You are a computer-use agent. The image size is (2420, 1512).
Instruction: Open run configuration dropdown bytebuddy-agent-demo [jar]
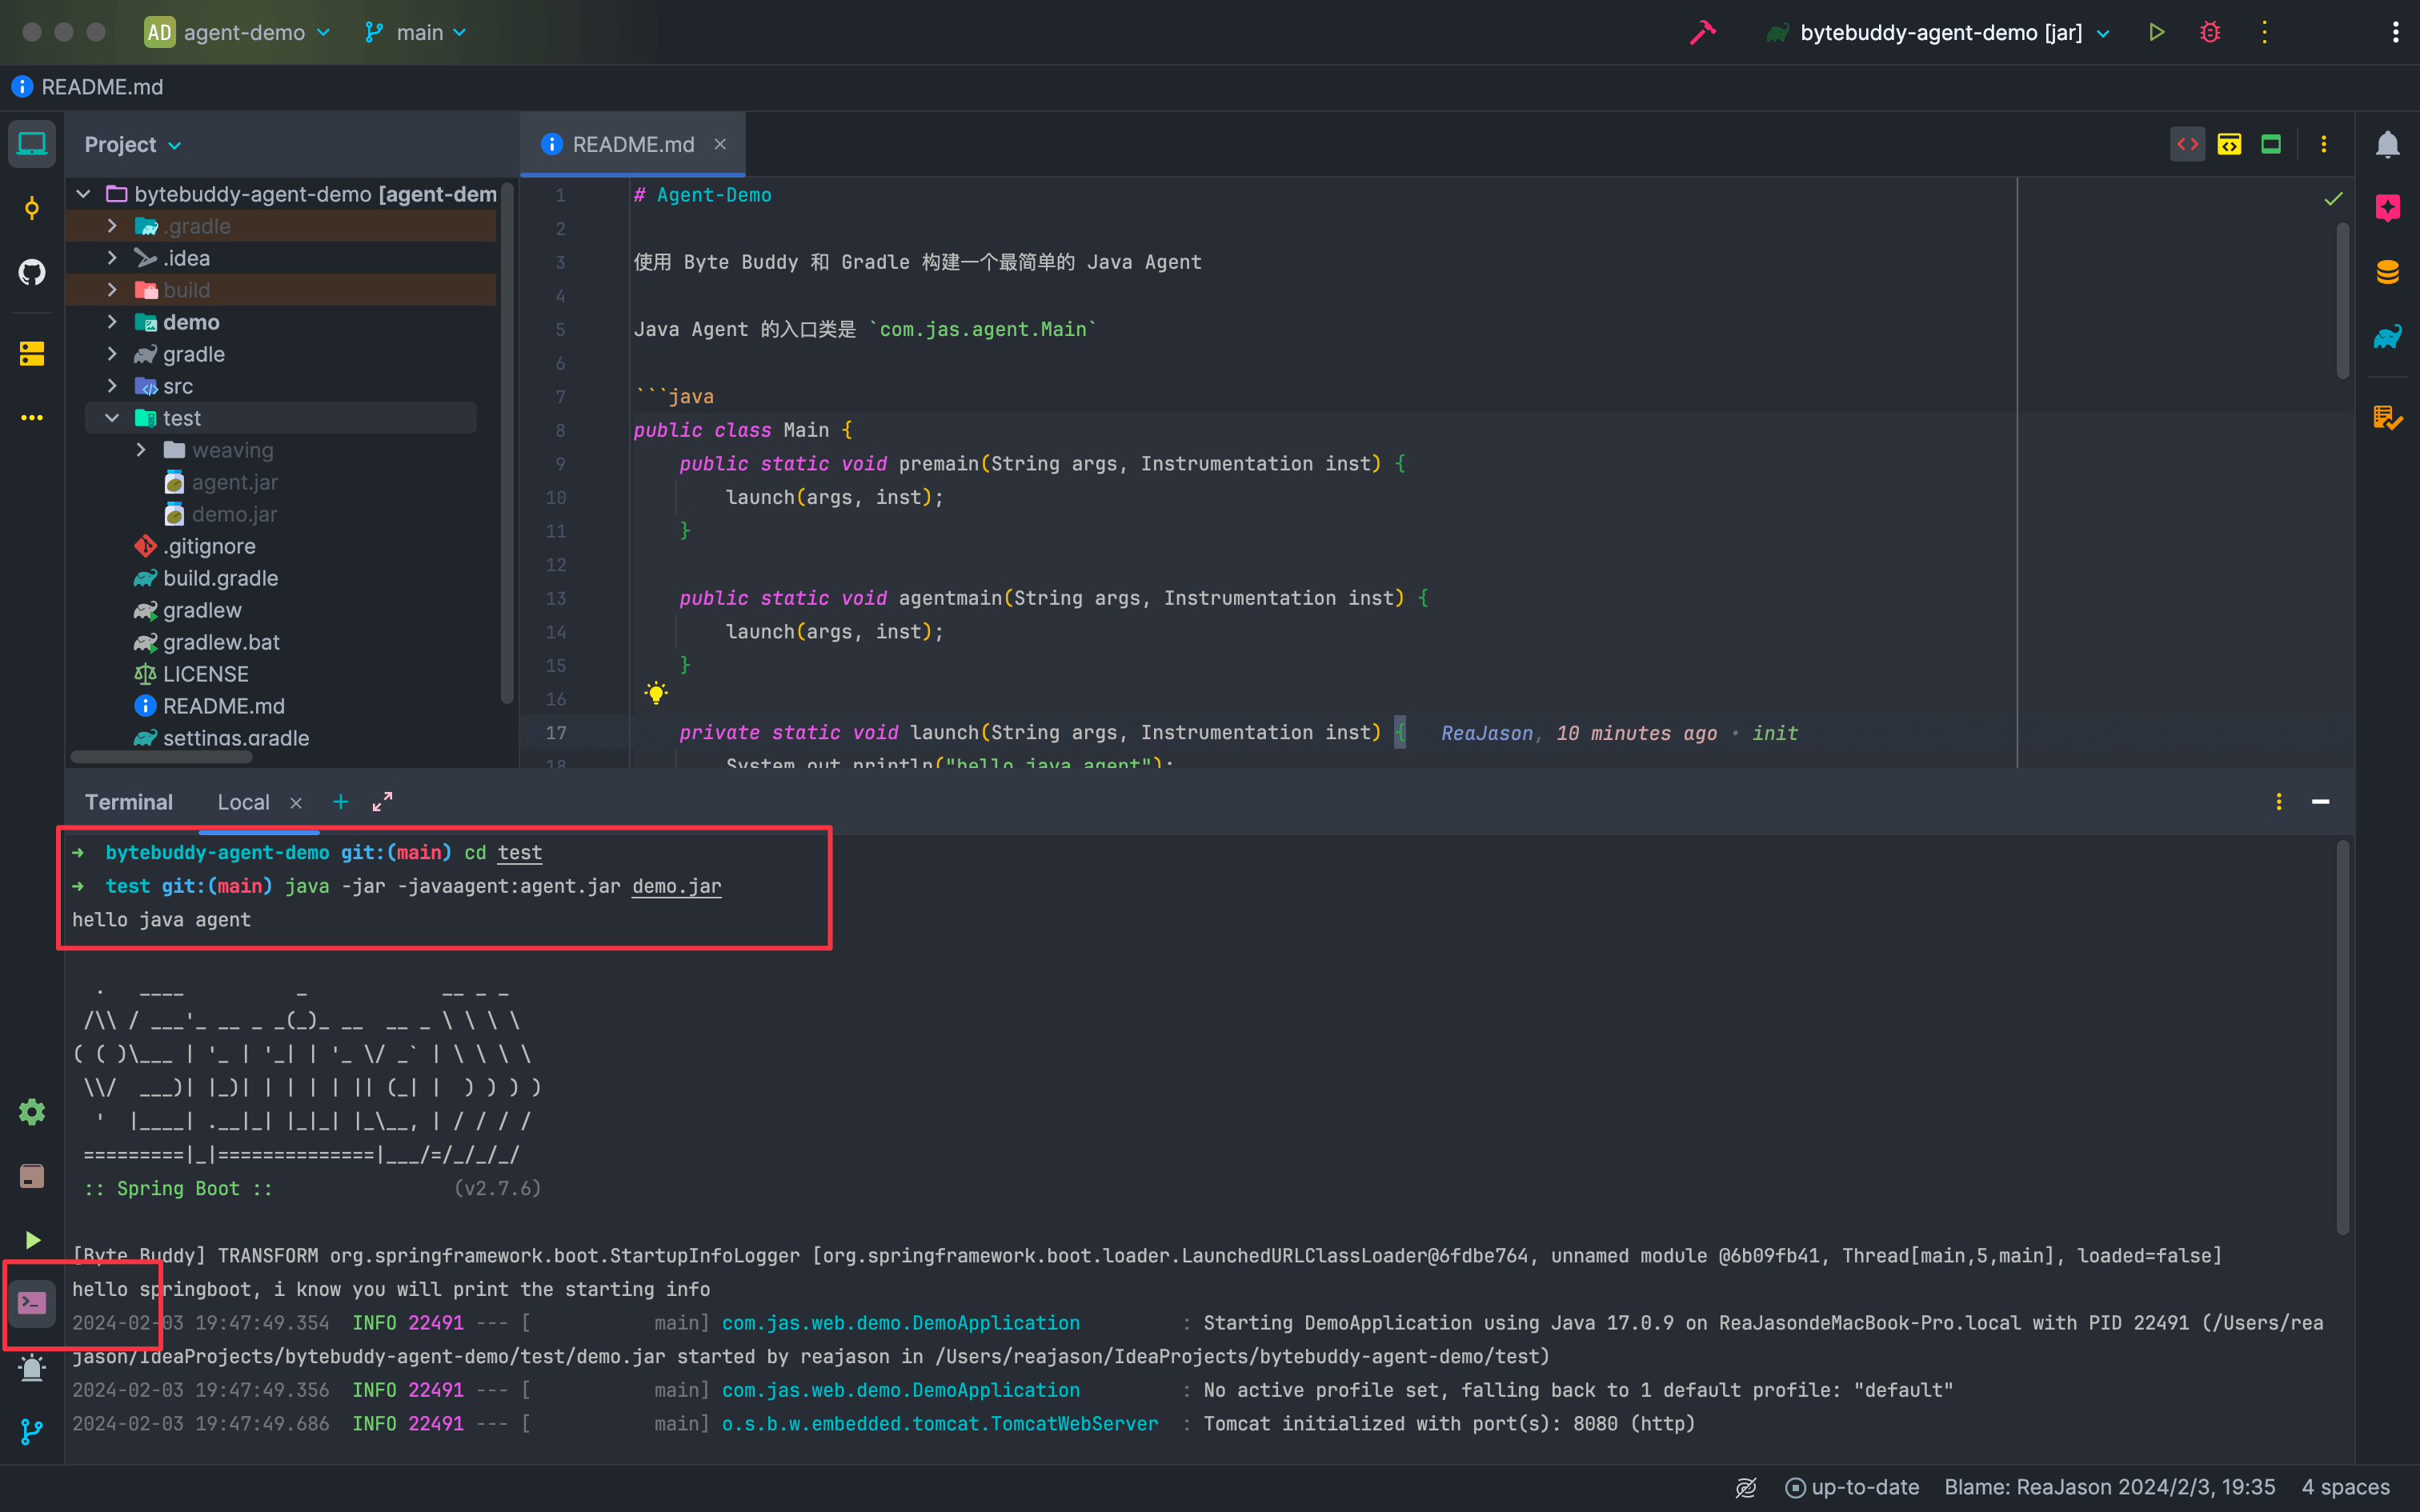pos(1938,32)
